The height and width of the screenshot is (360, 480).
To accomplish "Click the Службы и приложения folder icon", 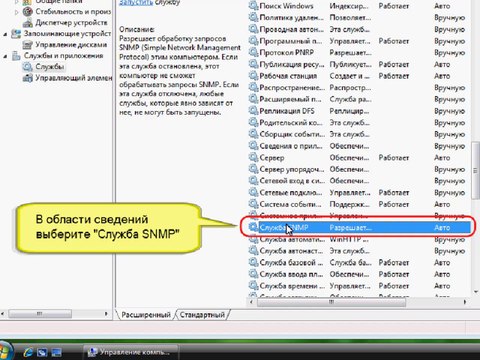I will point(16,56).
